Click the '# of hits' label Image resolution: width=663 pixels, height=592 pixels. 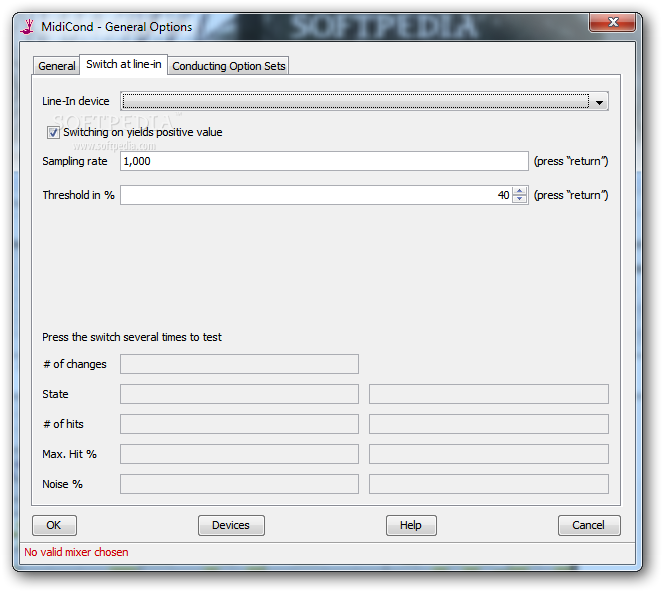pos(63,424)
